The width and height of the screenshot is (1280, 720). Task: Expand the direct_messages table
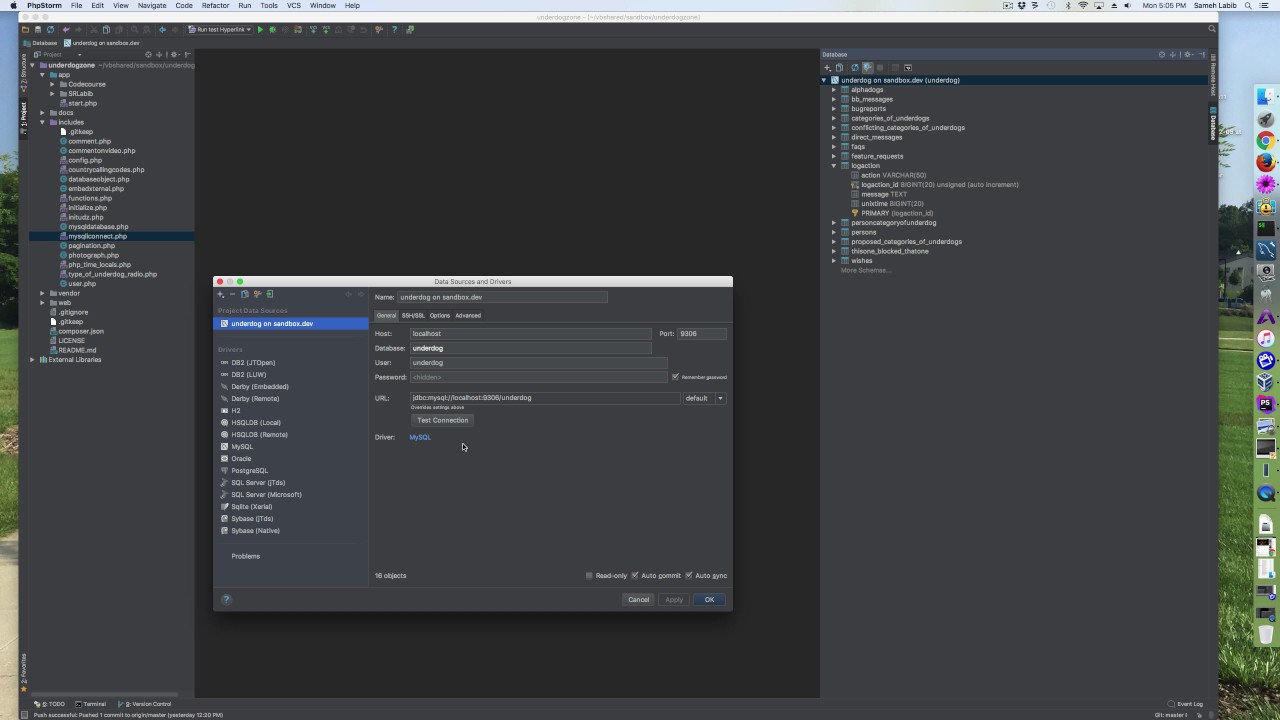pos(834,137)
